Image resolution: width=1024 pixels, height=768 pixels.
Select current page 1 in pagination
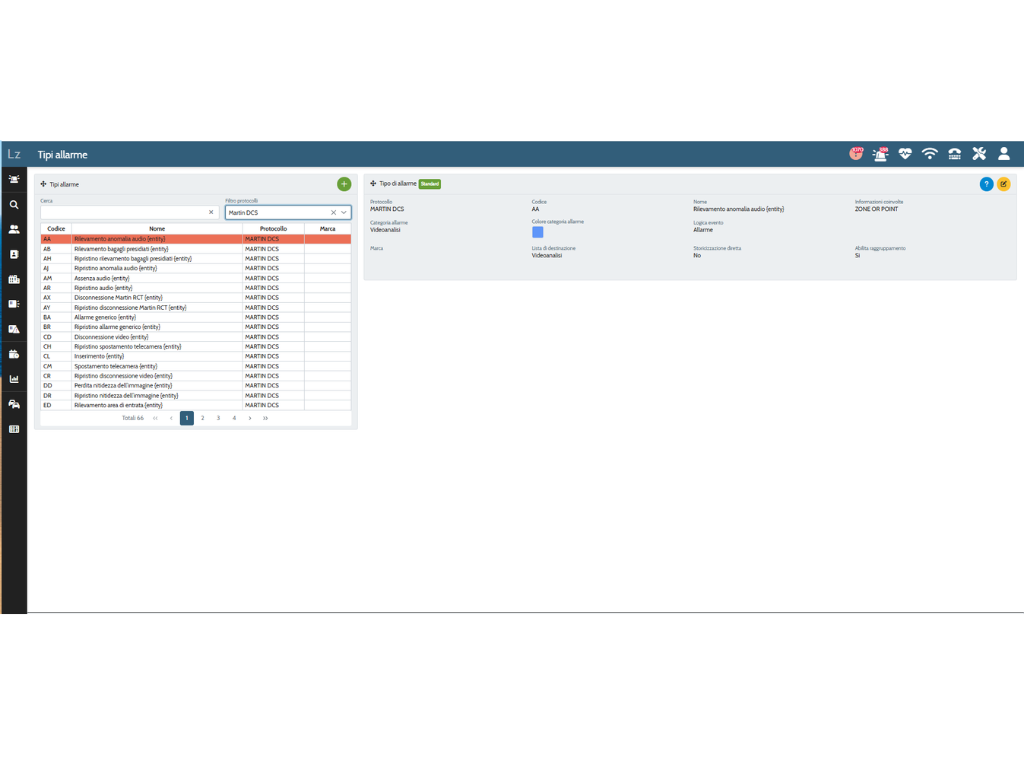click(187, 418)
